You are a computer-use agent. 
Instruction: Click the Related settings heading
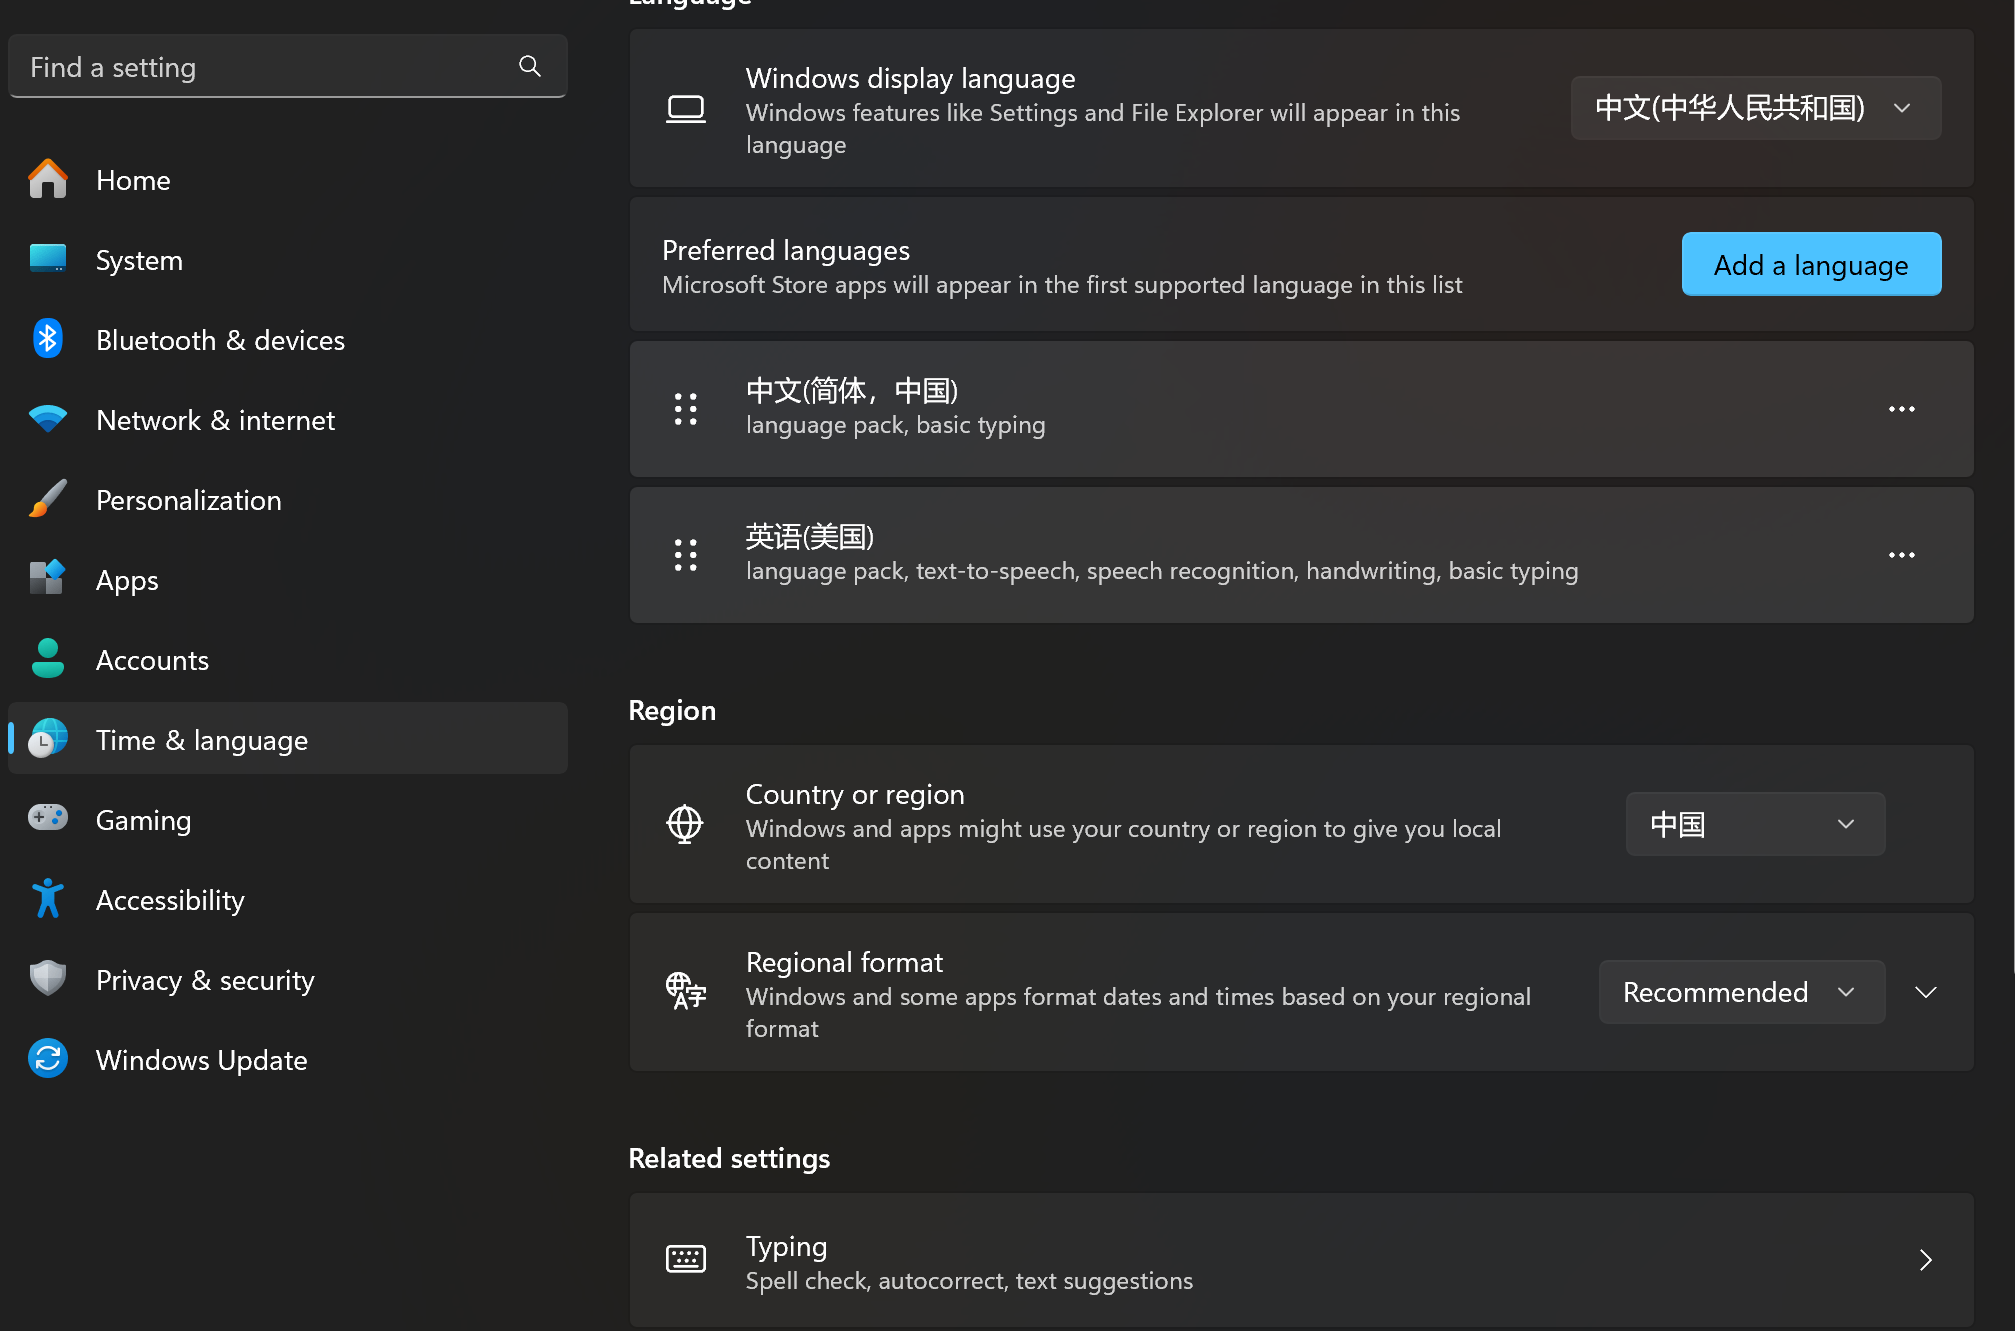tap(729, 1158)
